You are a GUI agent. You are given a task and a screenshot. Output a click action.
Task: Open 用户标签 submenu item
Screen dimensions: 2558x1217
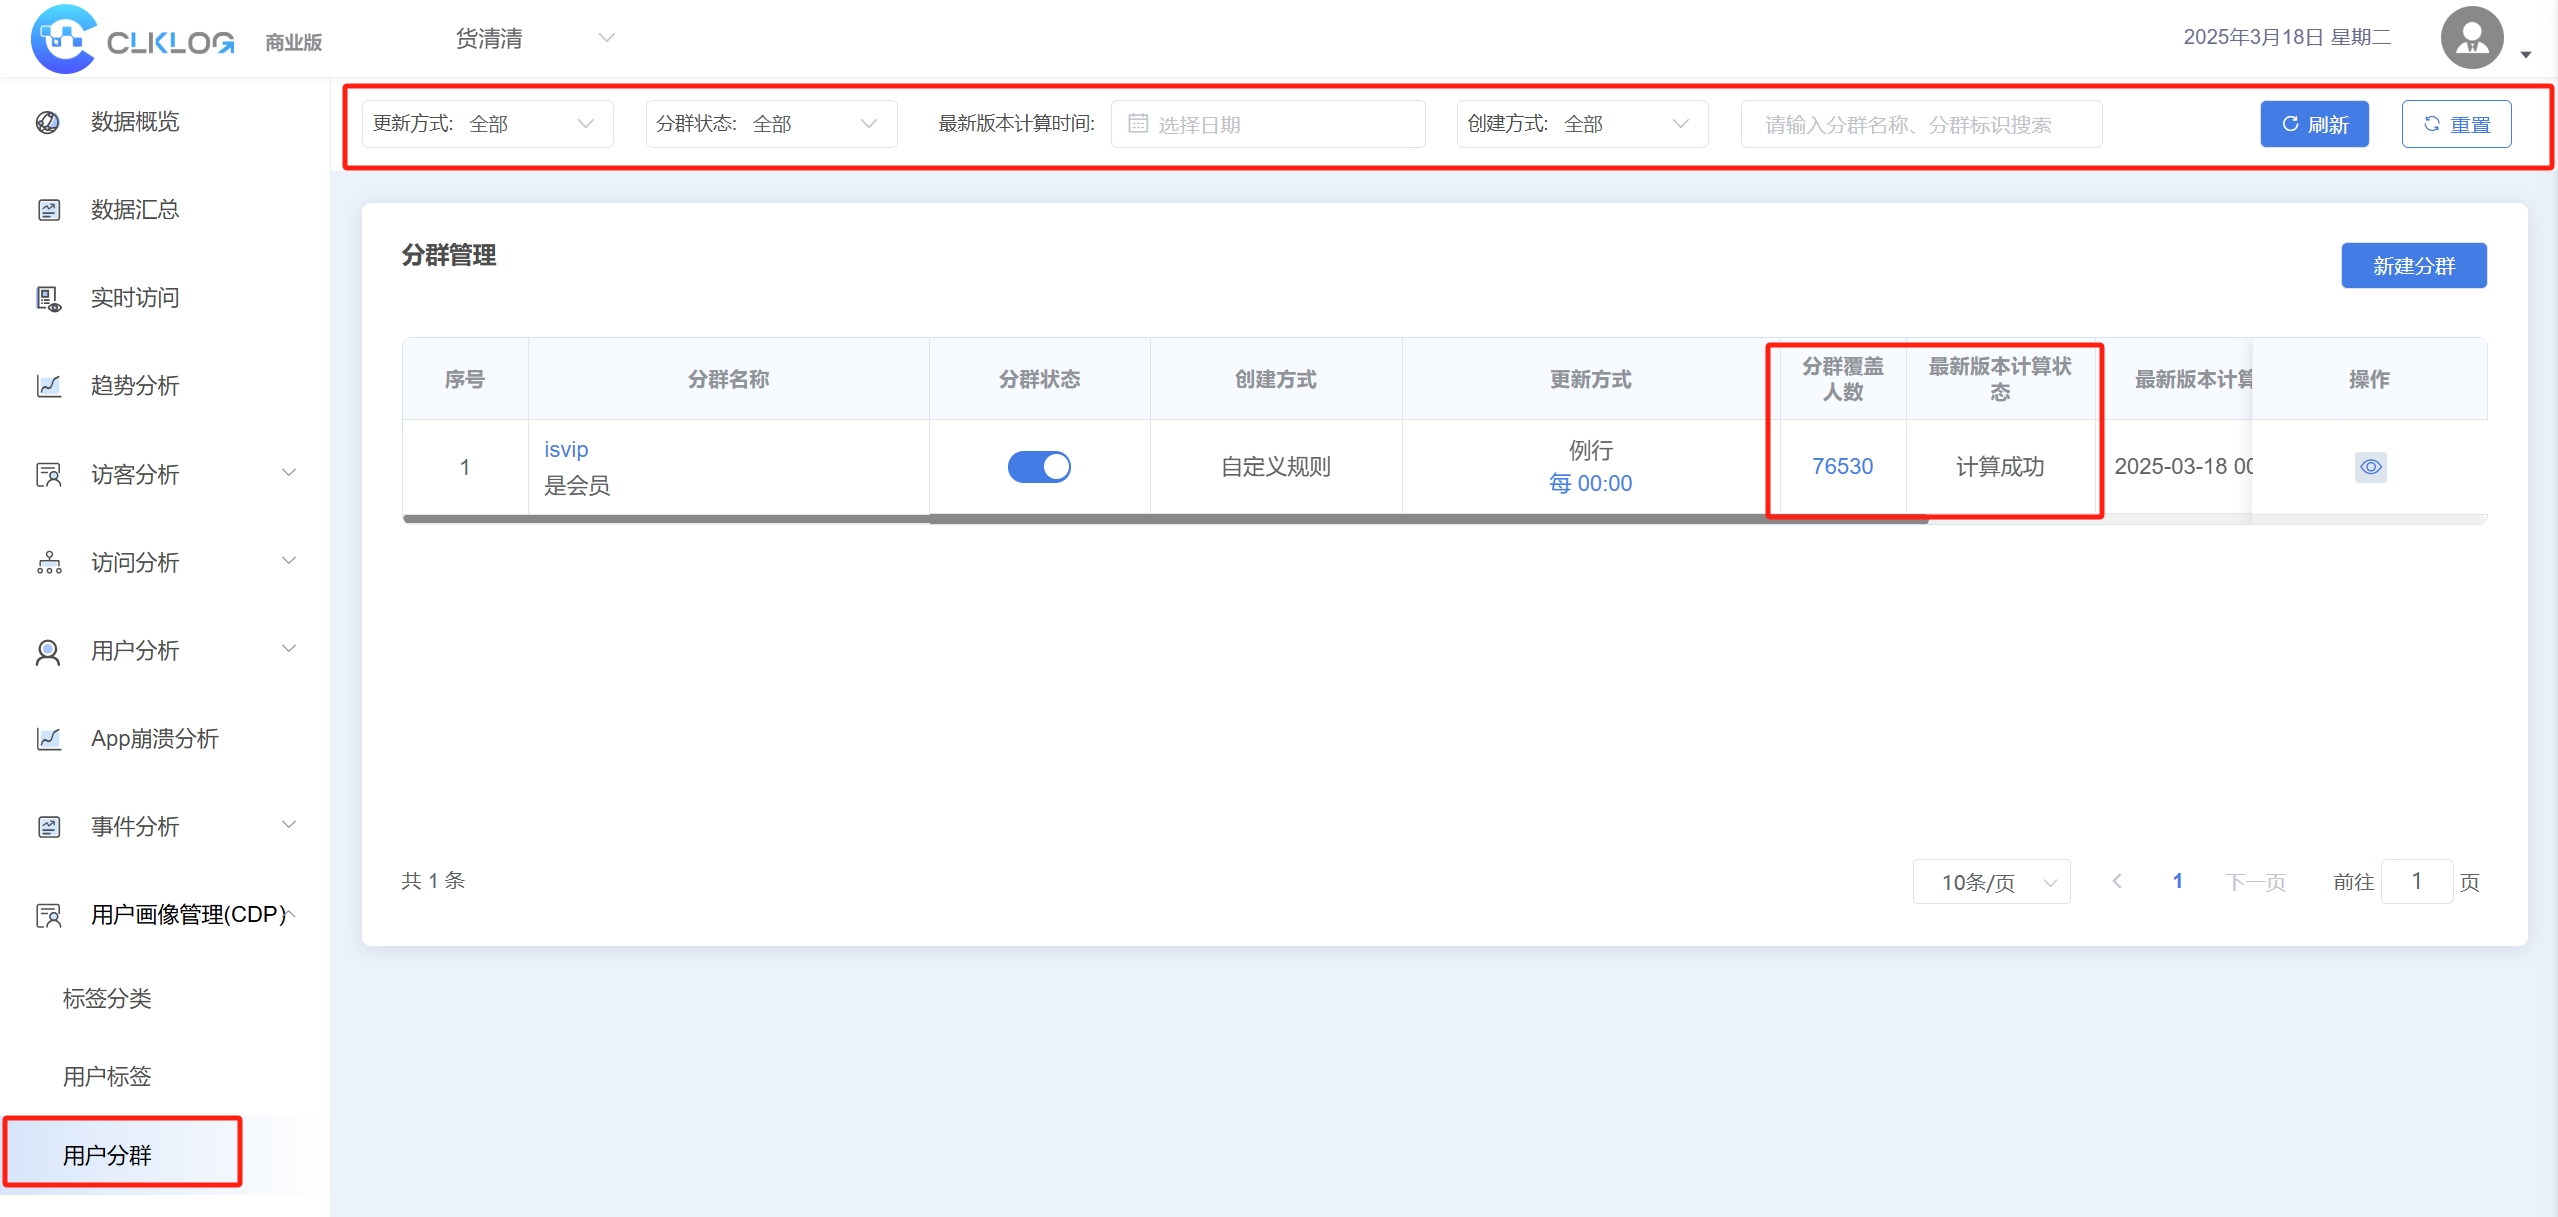(107, 1076)
